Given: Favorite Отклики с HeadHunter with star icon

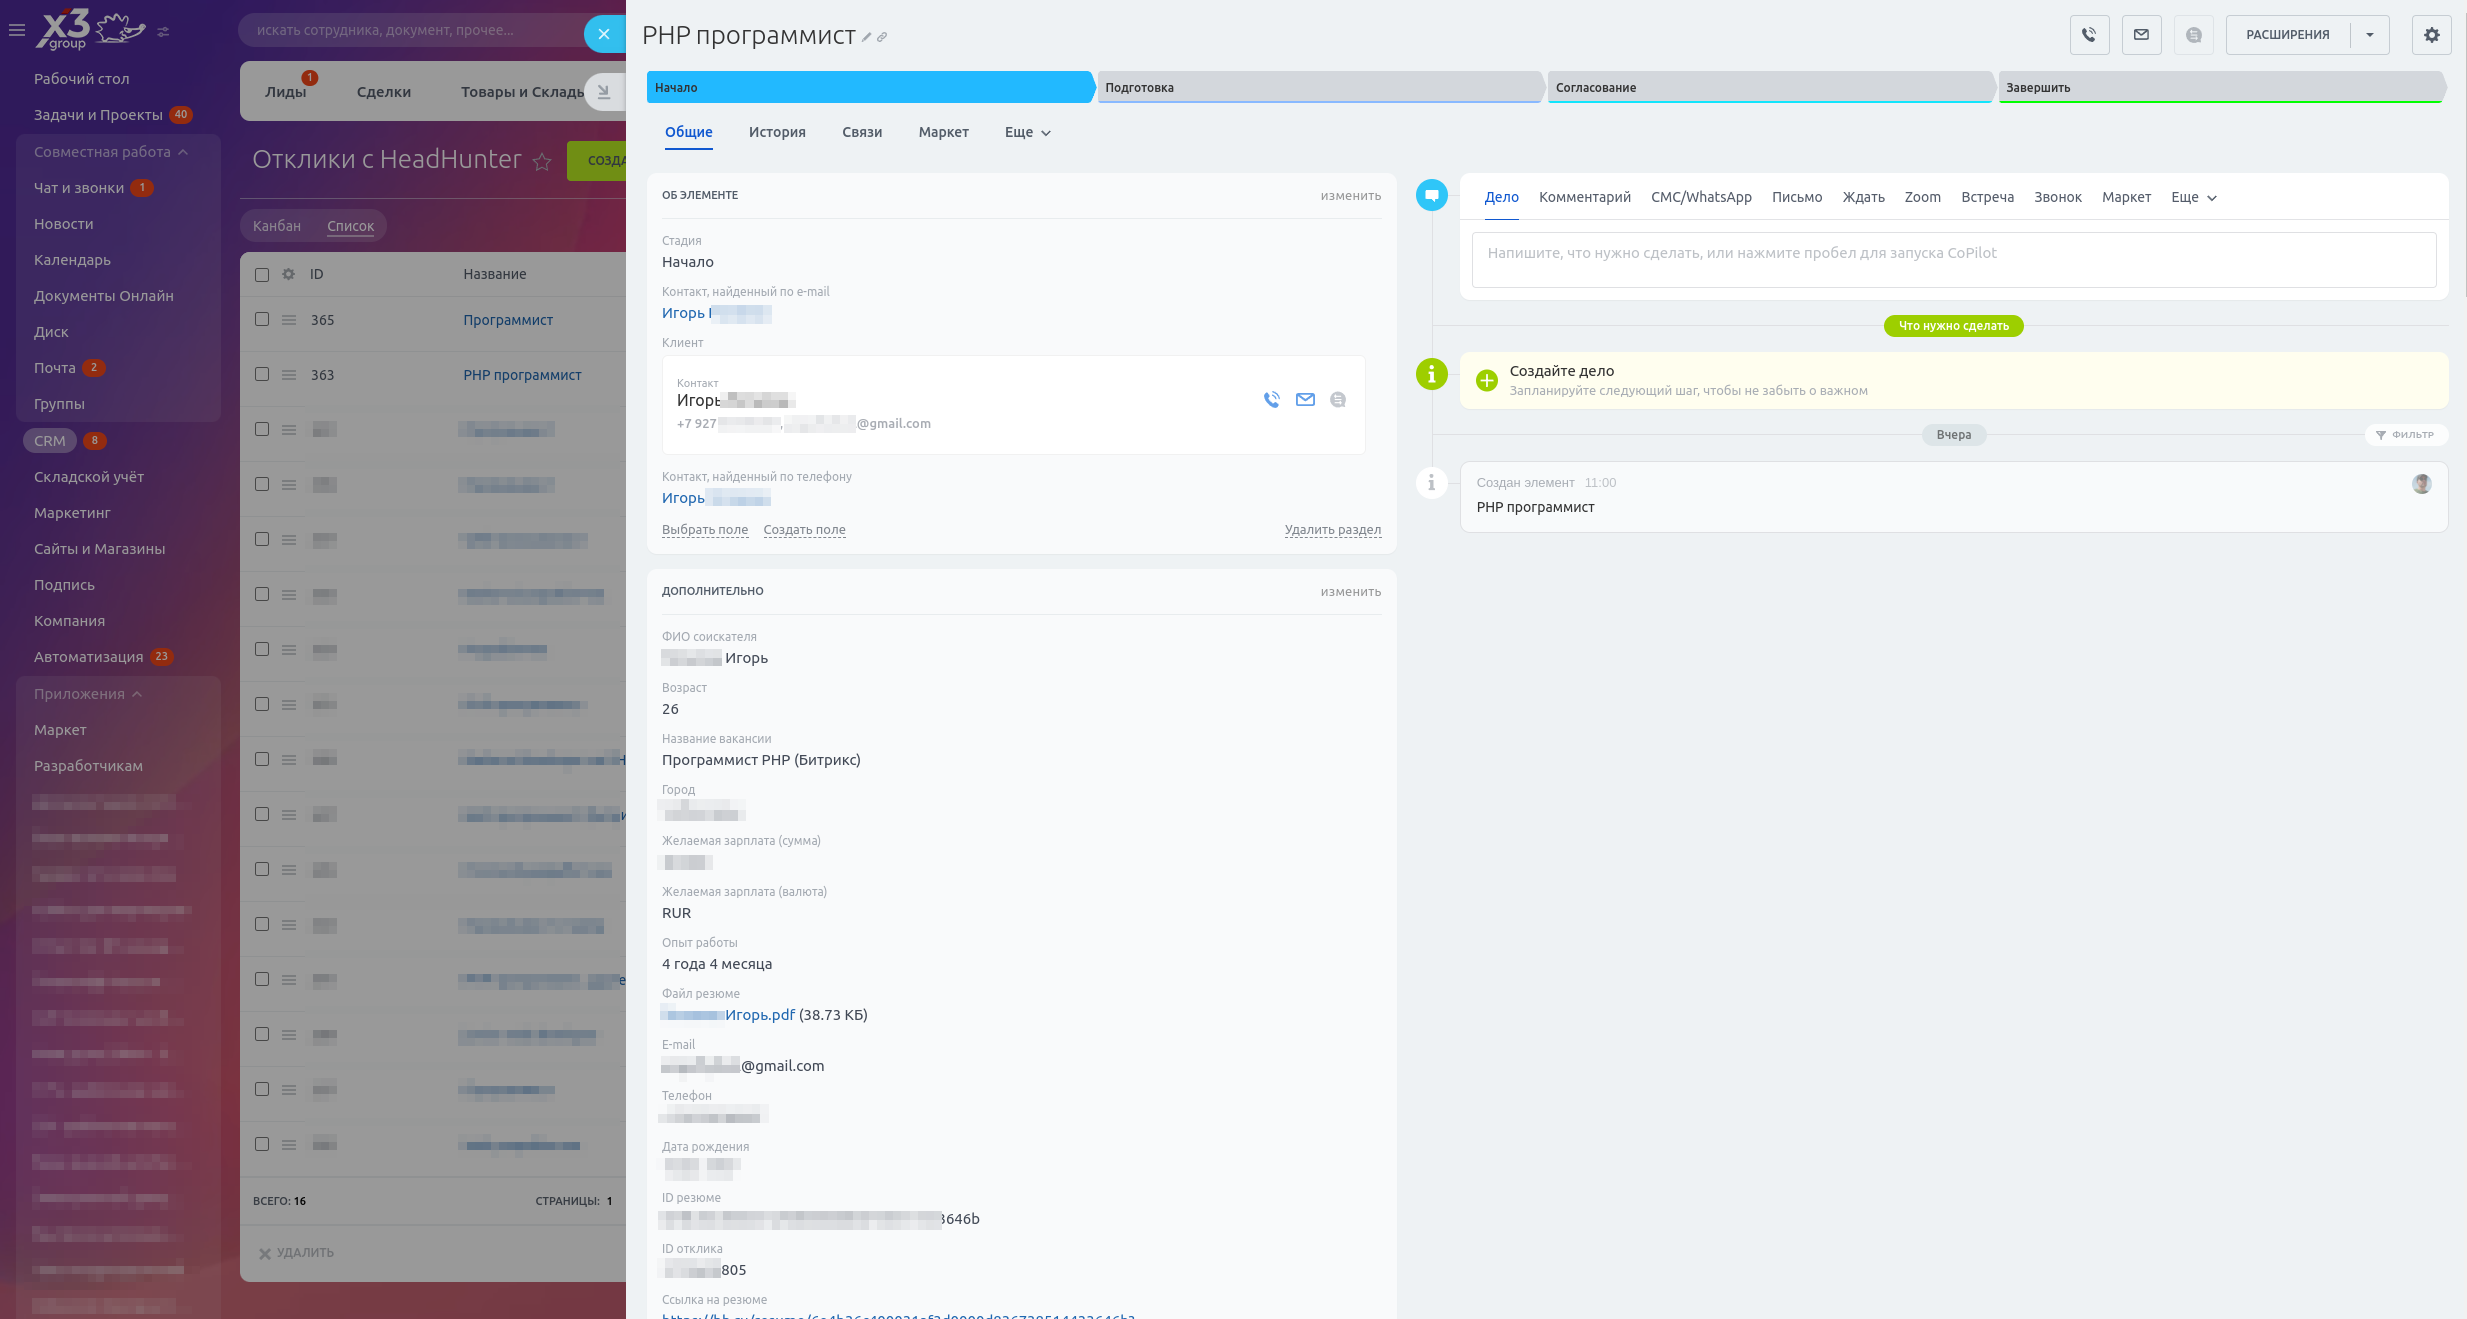Looking at the screenshot, I should click(542, 162).
